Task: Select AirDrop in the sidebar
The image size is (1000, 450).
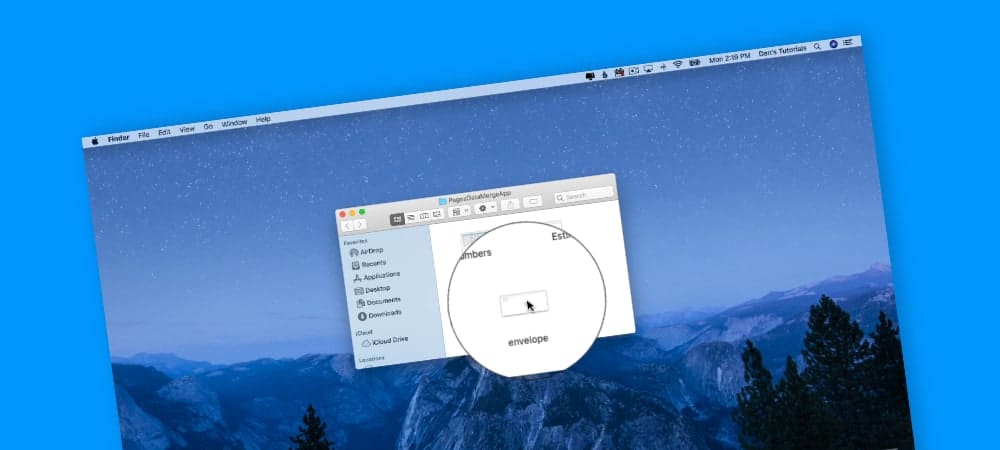Action: (372, 251)
